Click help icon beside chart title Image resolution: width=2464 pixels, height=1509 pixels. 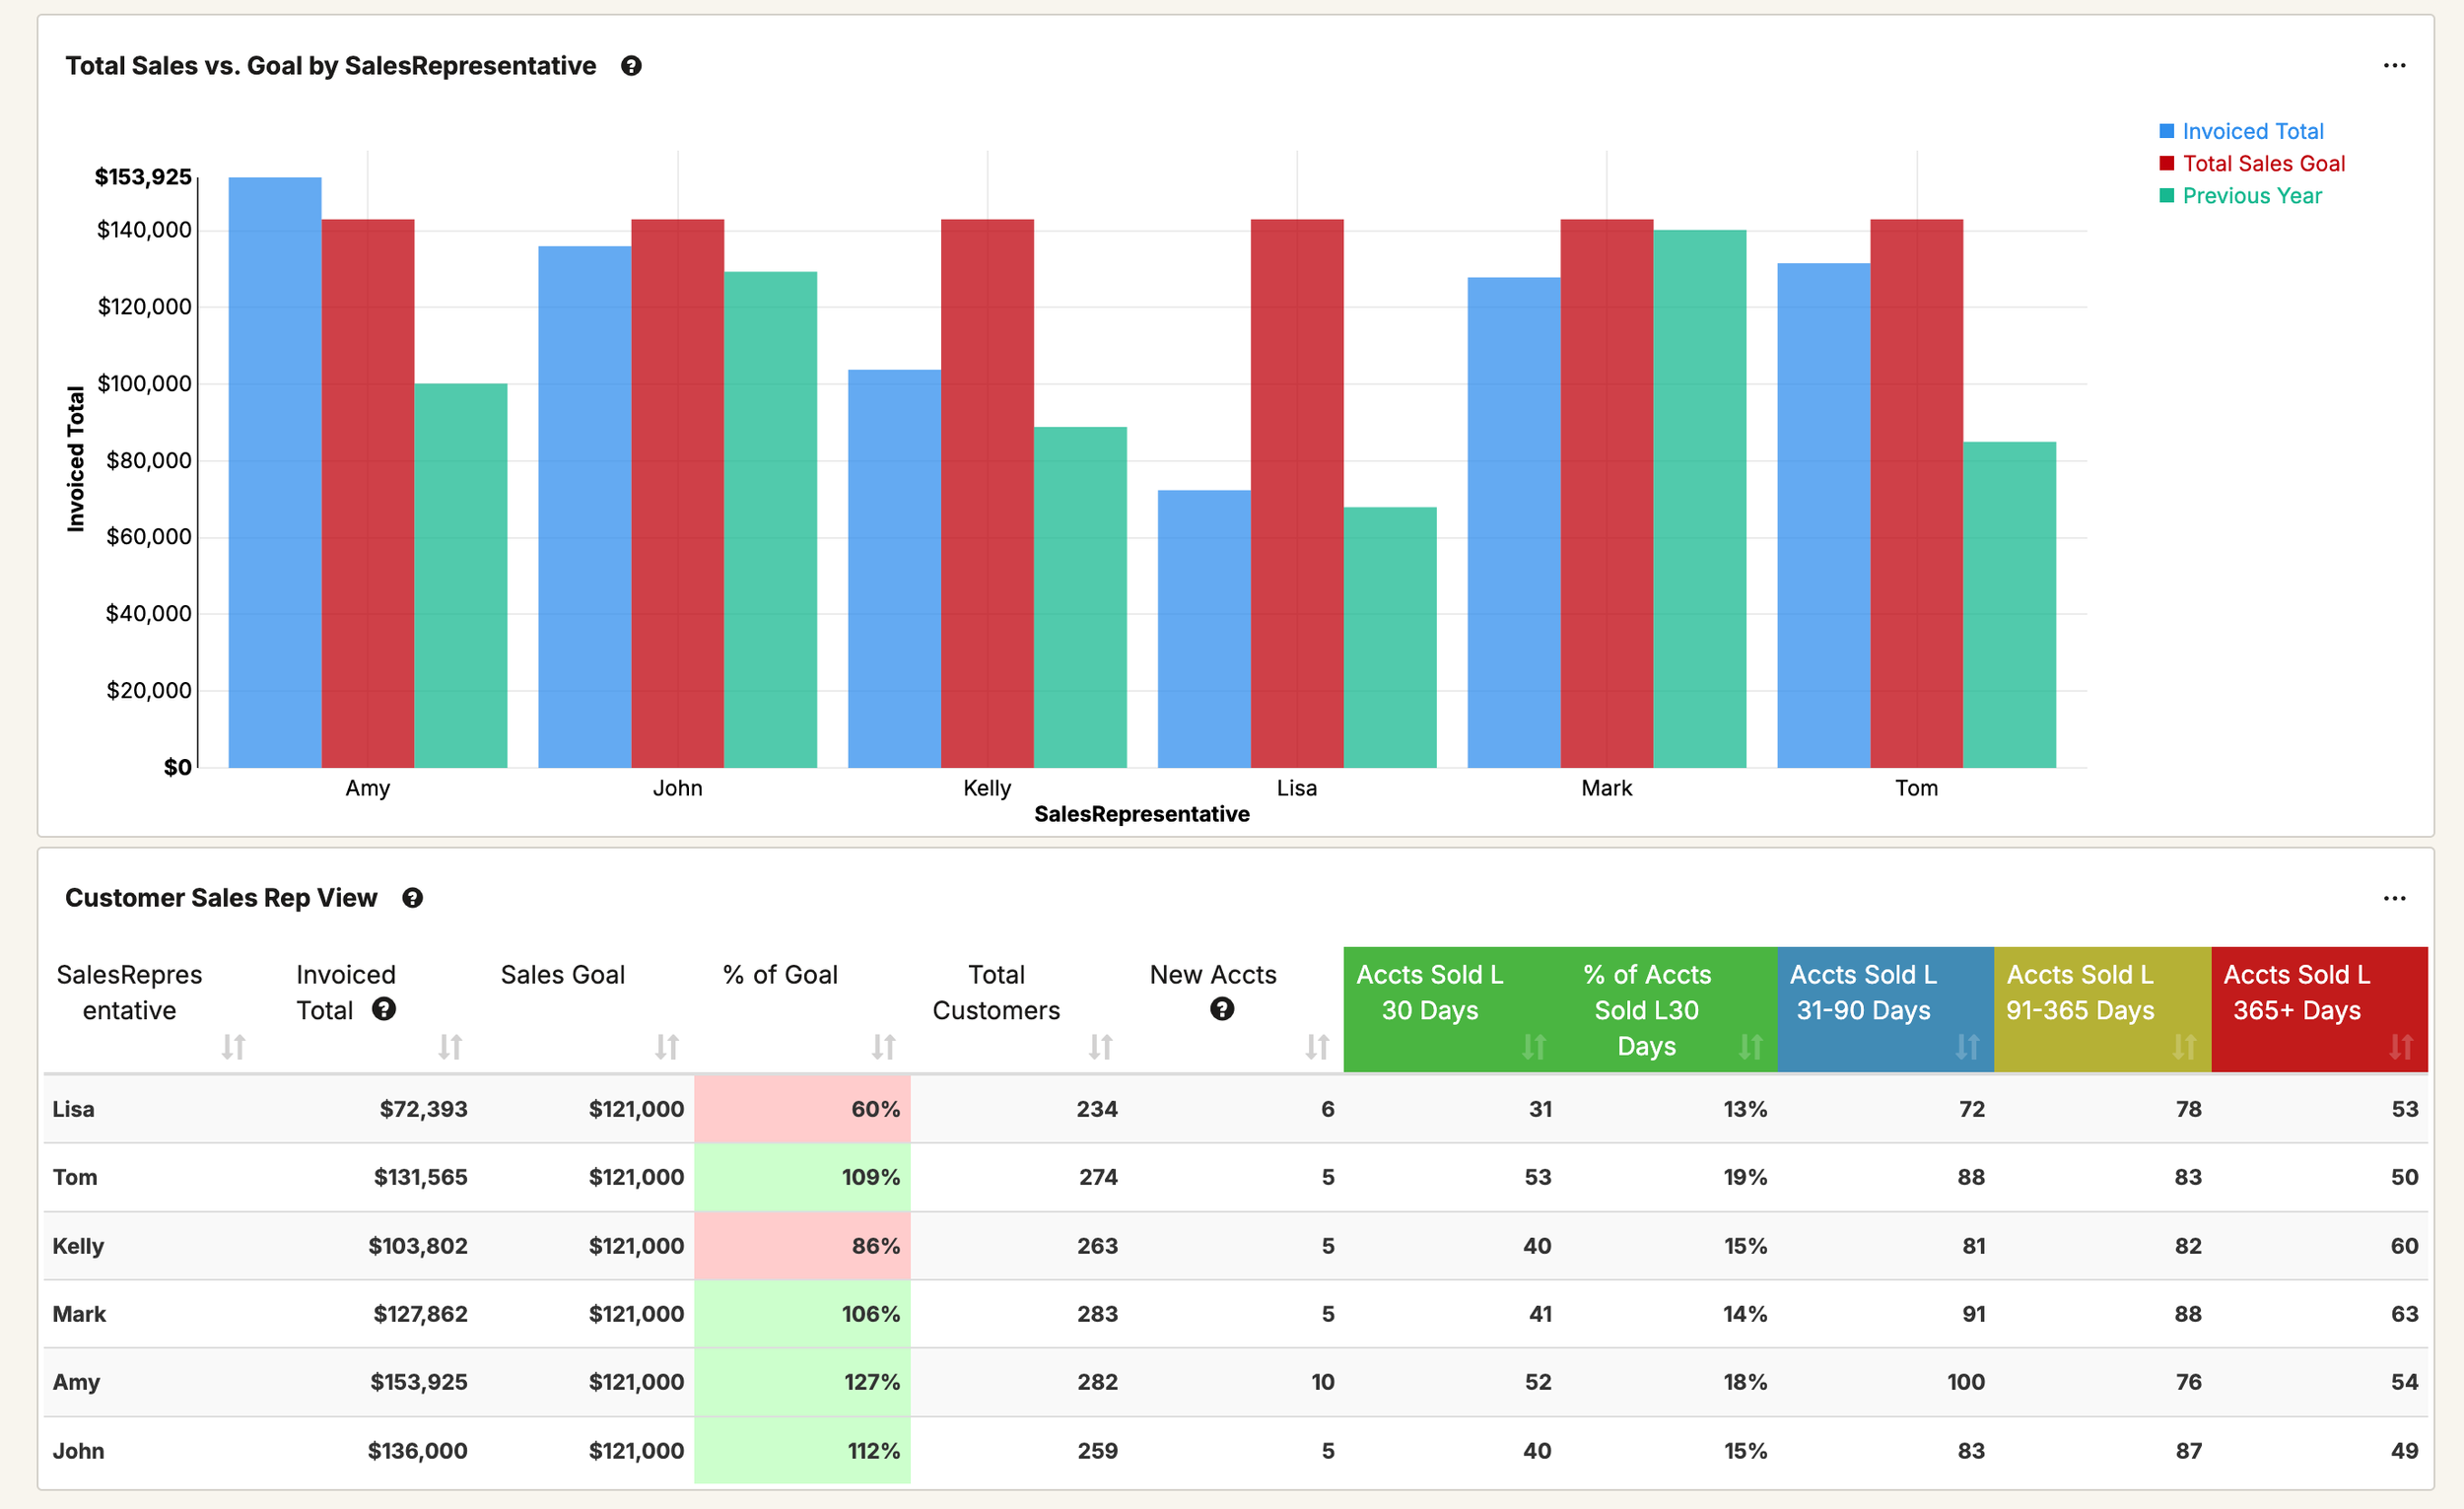[x=631, y=66]
